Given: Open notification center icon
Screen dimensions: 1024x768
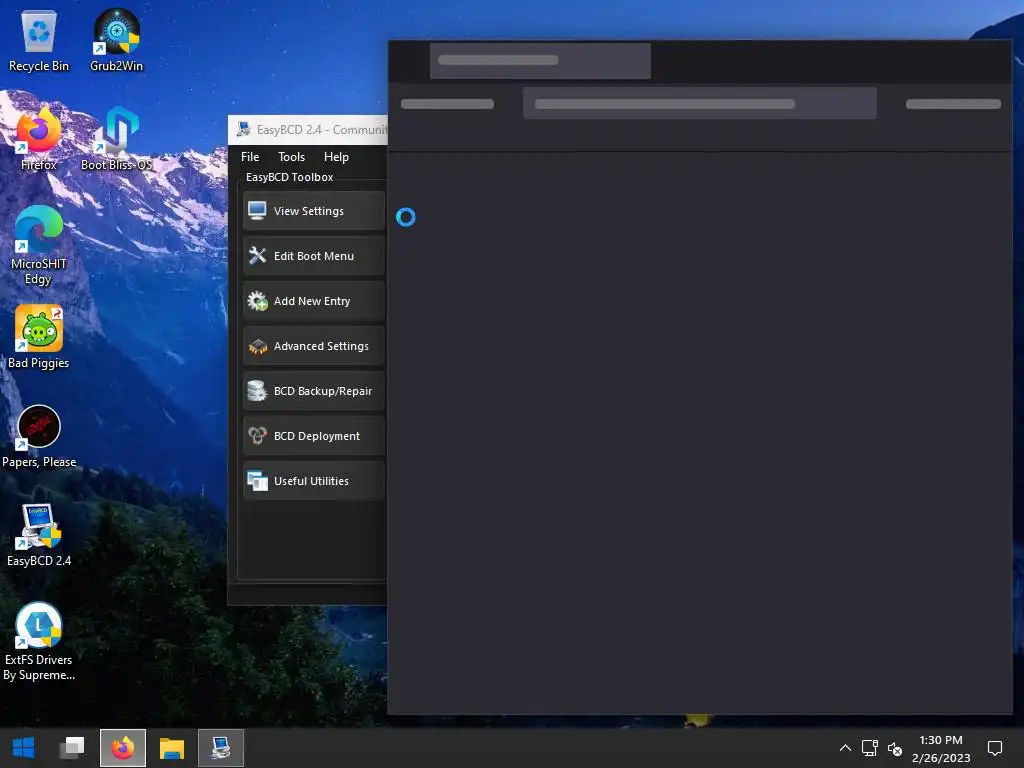Looking at the screenshot, I should point(995,748).
